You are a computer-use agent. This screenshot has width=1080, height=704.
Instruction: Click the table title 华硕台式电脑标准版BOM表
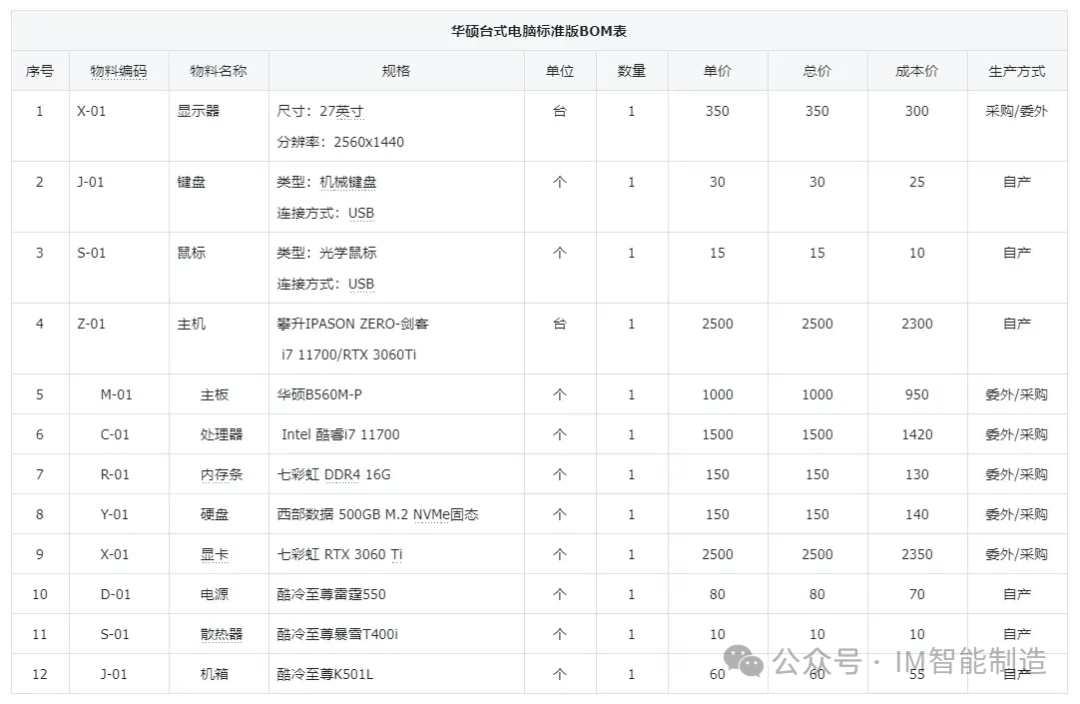(539, 31)
